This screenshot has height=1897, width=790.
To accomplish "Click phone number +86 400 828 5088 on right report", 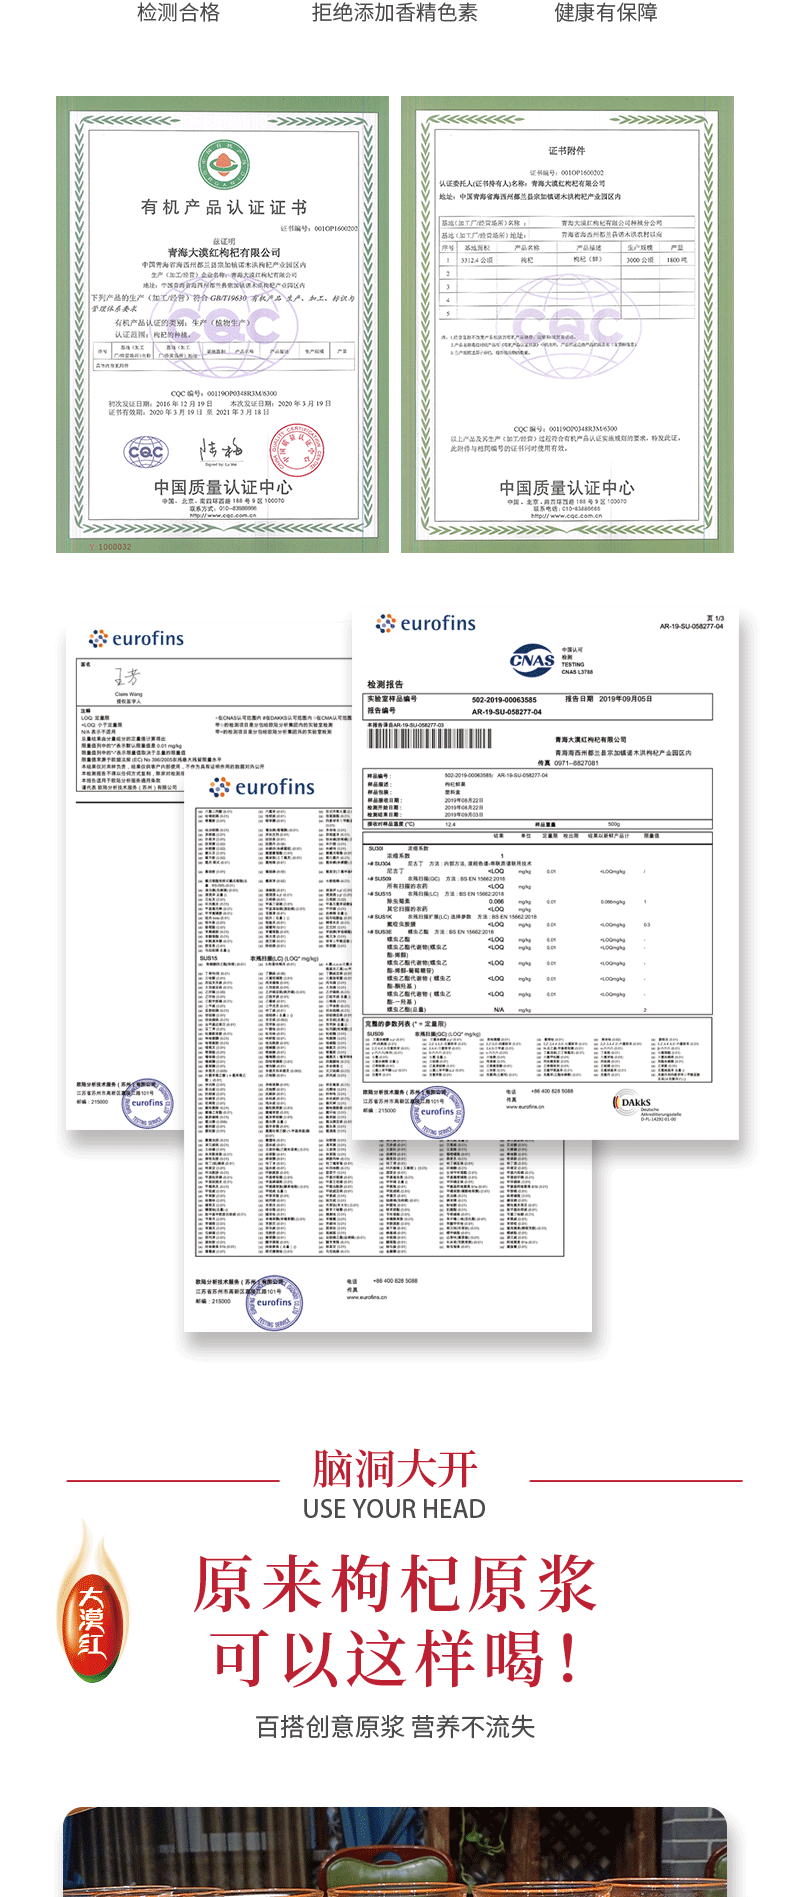I will [552, 1091].
